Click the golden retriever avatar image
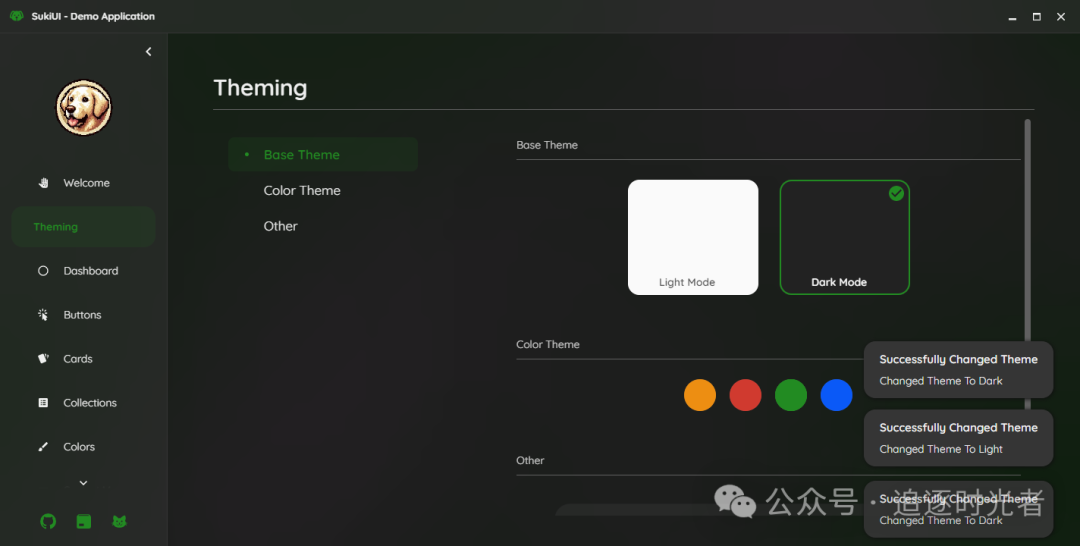The image size is (1080, 546). 84,108
